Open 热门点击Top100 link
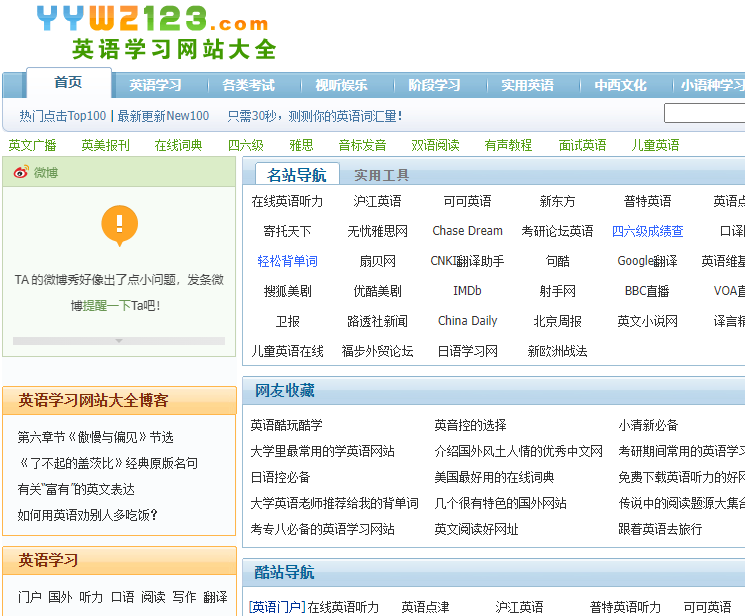The width and height of the screenshot is (745, 616). 62,116
